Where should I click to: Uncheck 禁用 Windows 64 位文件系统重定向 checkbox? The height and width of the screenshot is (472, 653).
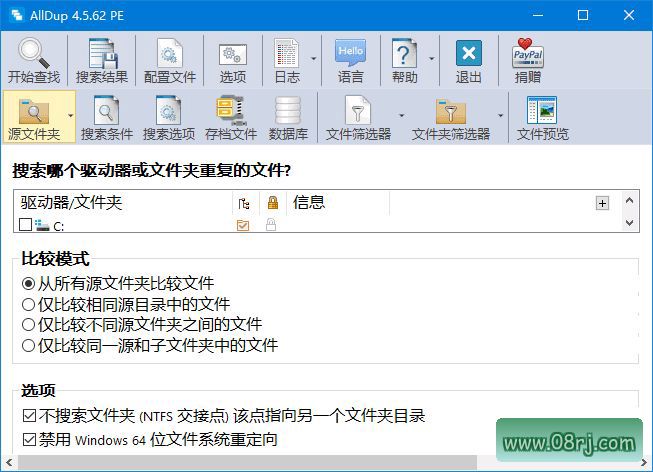click(x=29, y=440)
